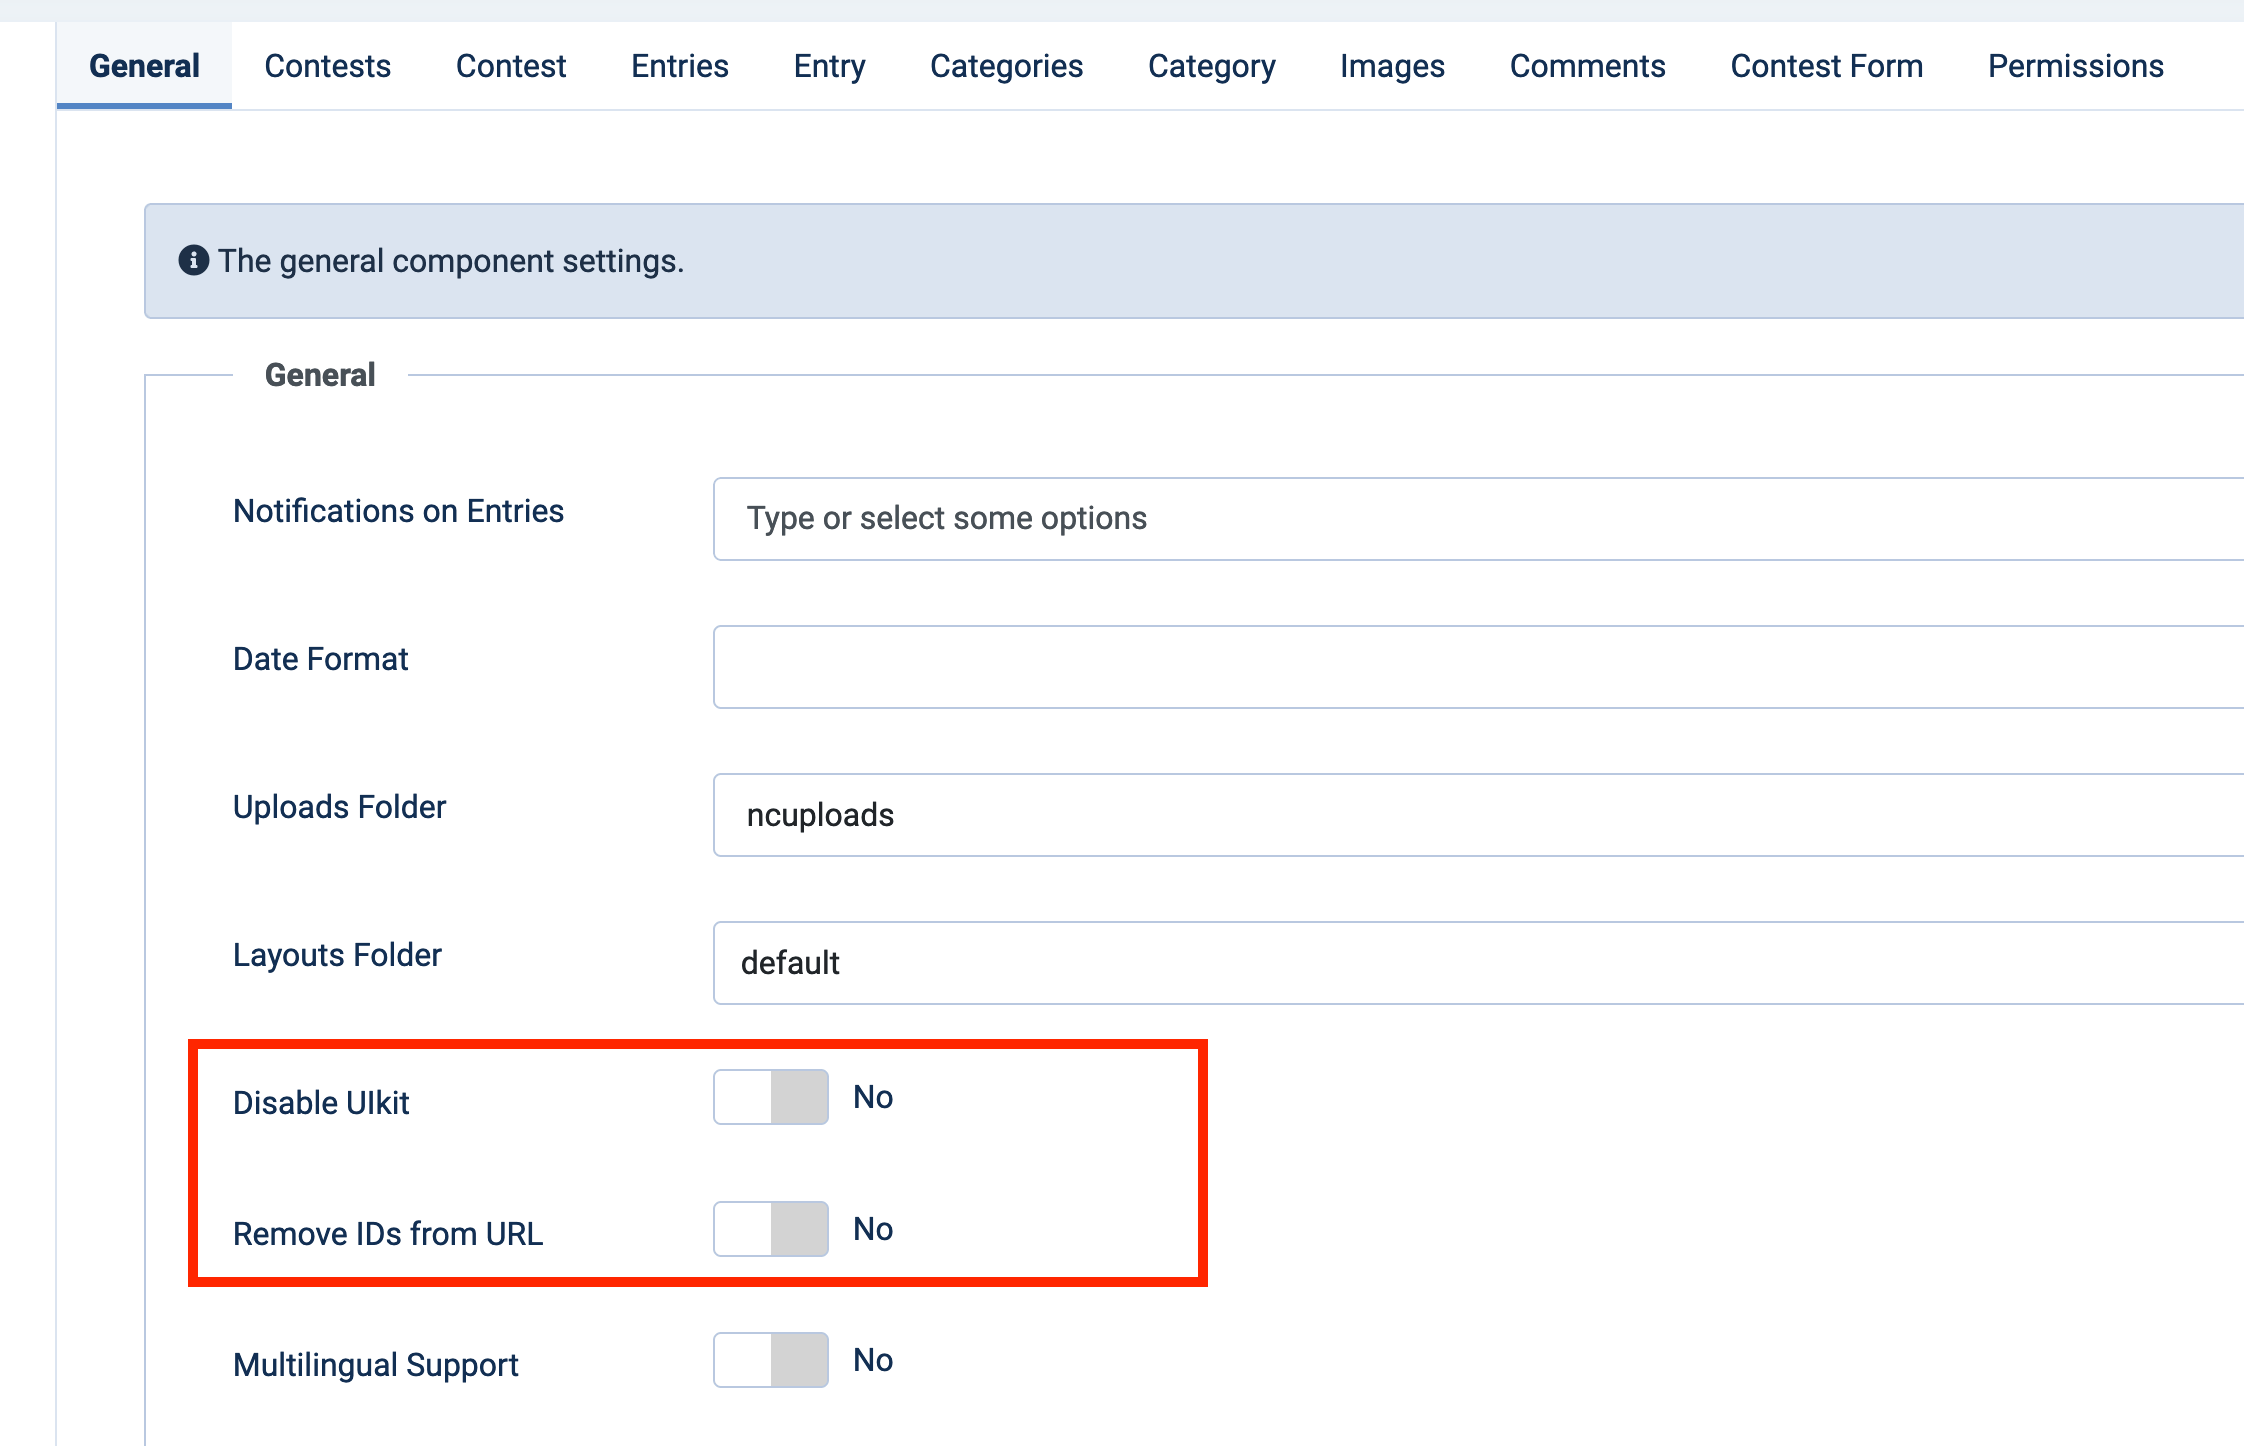Screen dimensions: 2244x1446
Task: Click the Layouts Folder field showing default
Action: point(1100,962)
